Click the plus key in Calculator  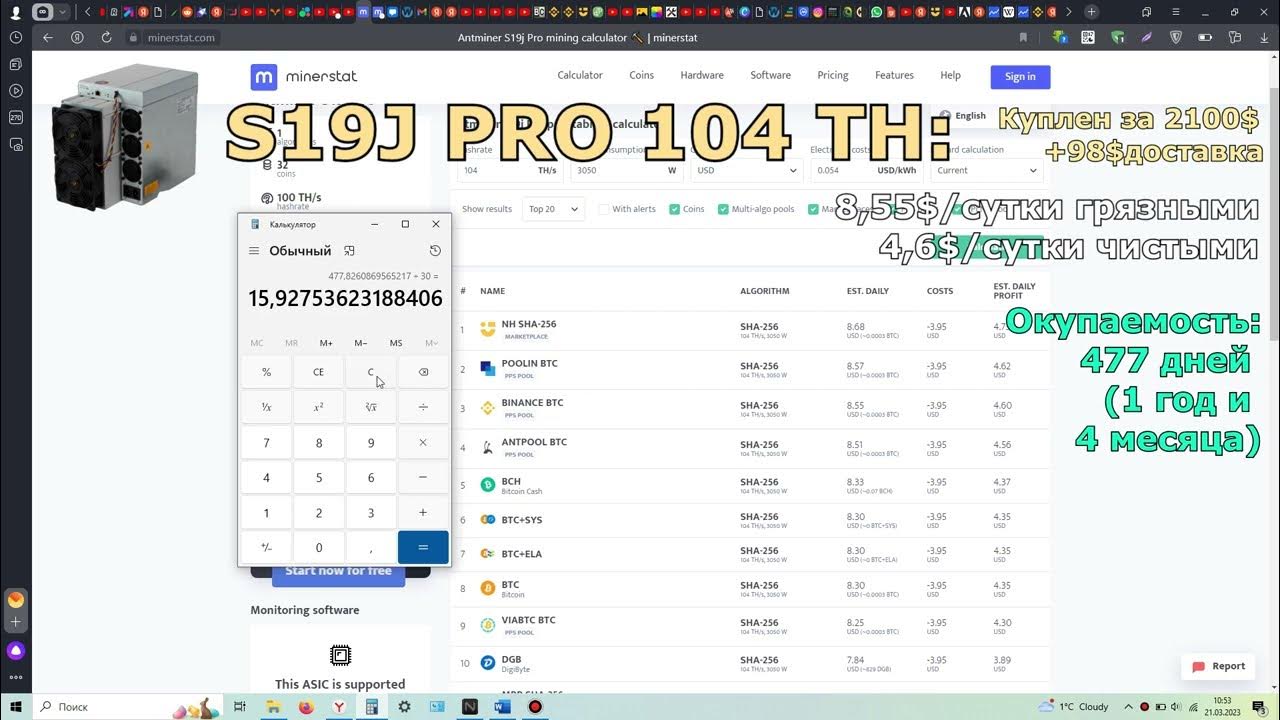pyautogui.click(x=423, y=512)
